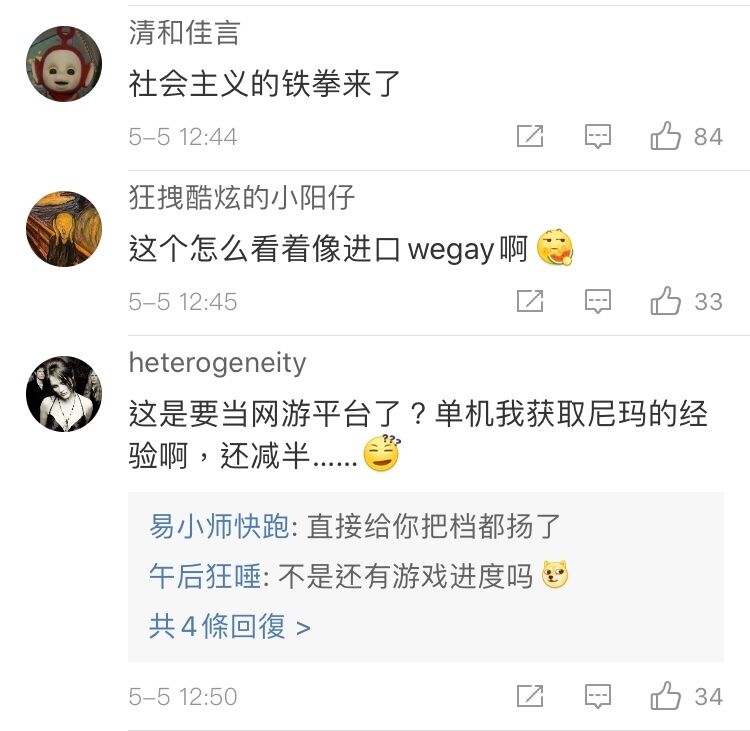Reply to heterogeneity's comment at 12:50
Image resolution: width=750 pixels, height=731 pixels.
point(598,696)
